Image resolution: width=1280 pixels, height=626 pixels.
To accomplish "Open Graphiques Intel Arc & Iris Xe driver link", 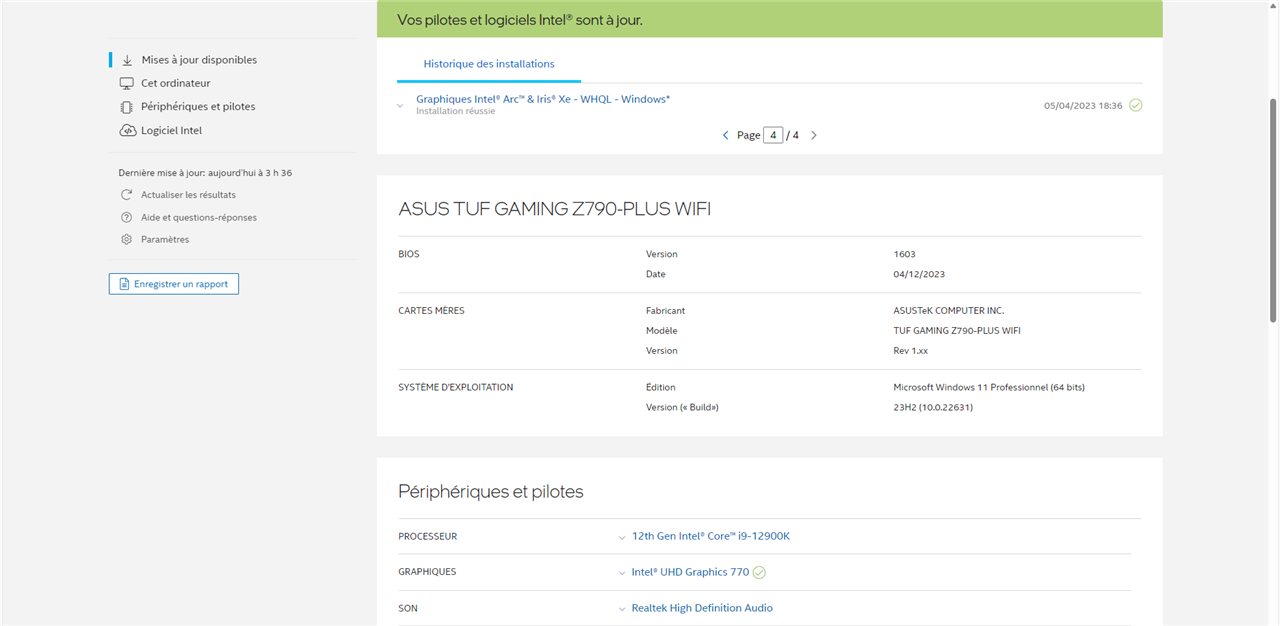I will tap(543, 99).
